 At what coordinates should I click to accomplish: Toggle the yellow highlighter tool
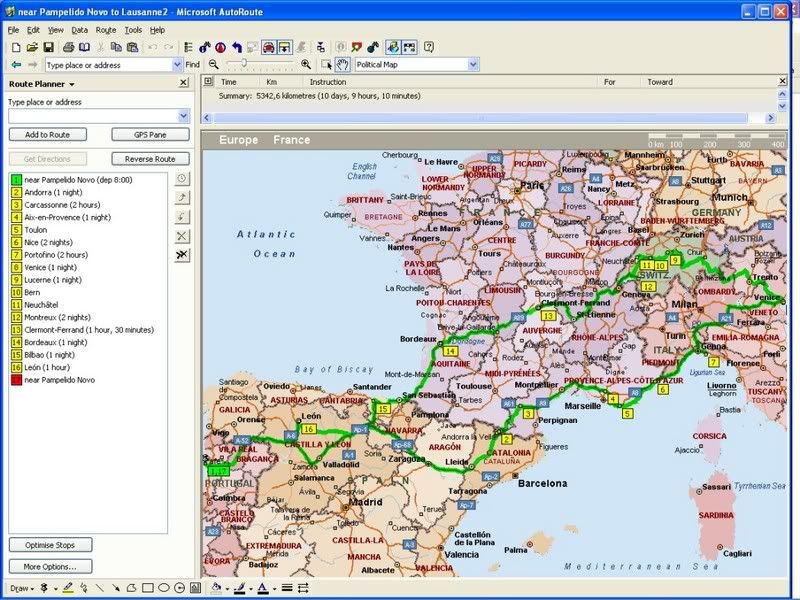[68, 588]
